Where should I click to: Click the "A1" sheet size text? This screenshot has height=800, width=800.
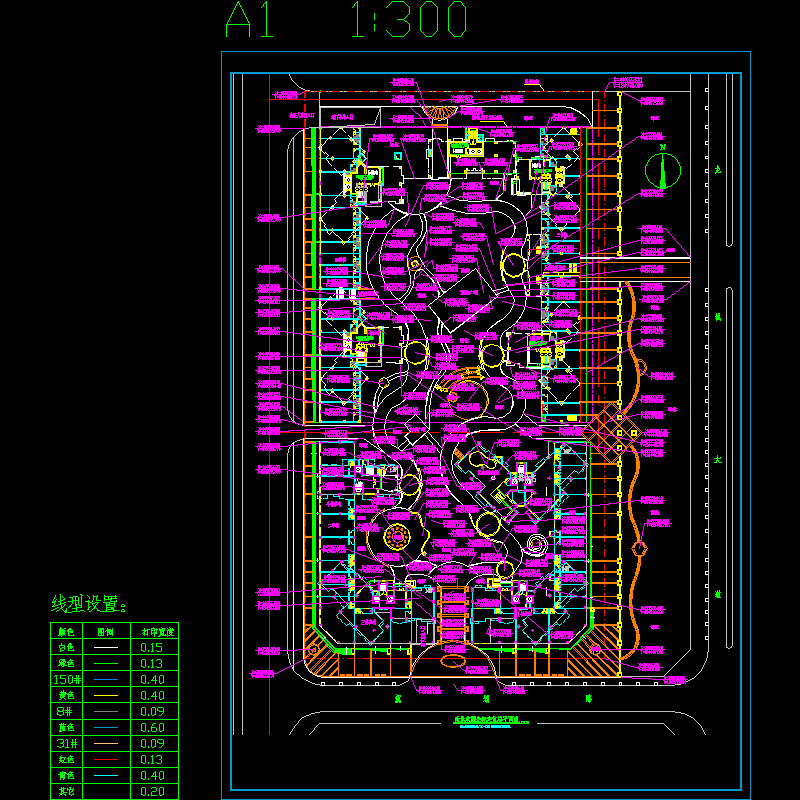tap(249, 20)
